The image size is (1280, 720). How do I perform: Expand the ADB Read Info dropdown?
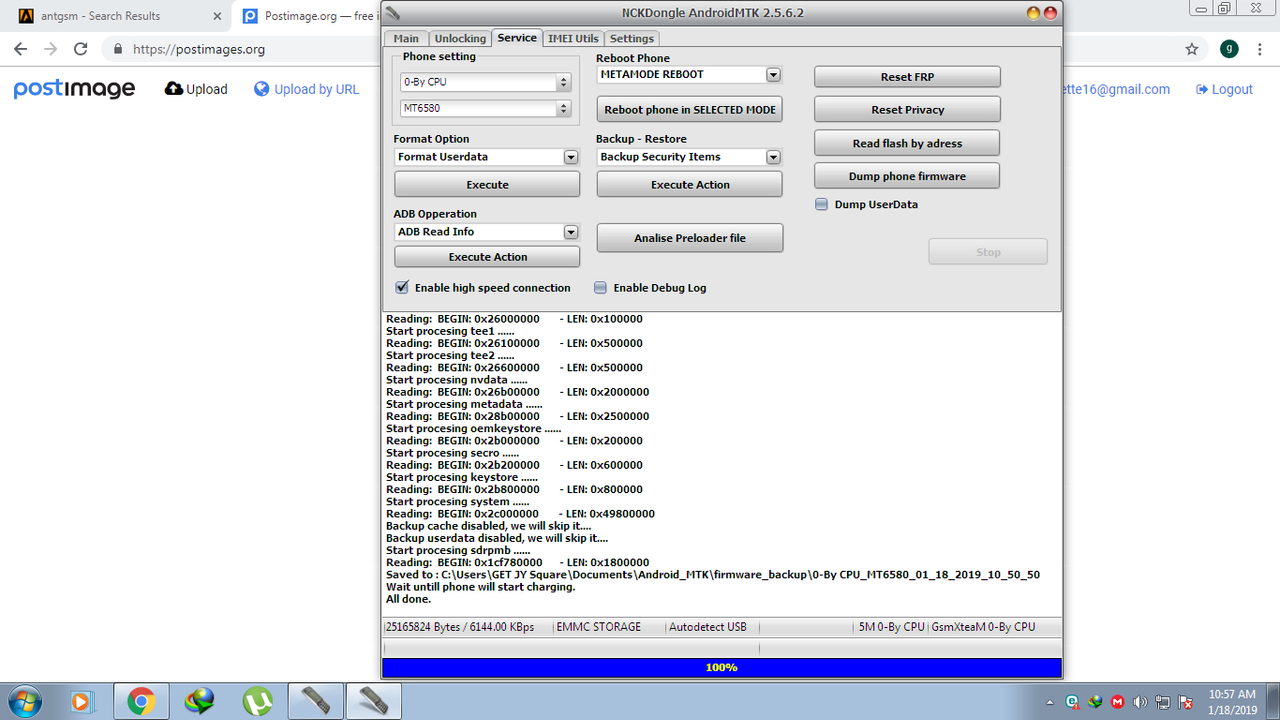coord(571,232)
